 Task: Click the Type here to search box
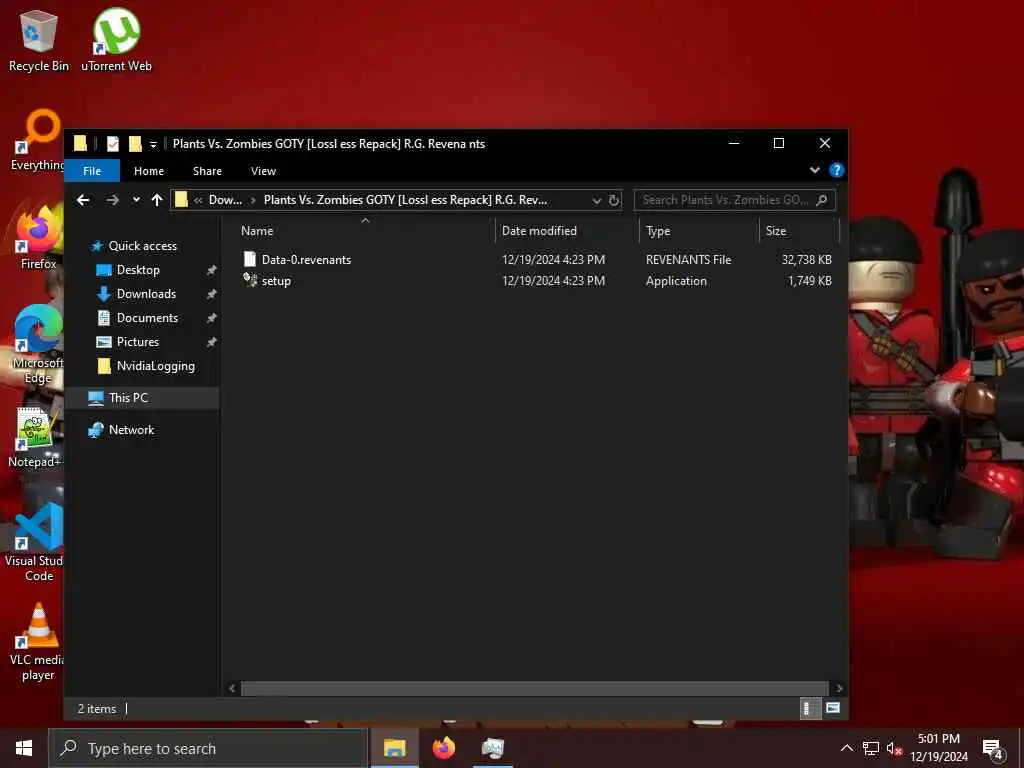click(208, 748)
